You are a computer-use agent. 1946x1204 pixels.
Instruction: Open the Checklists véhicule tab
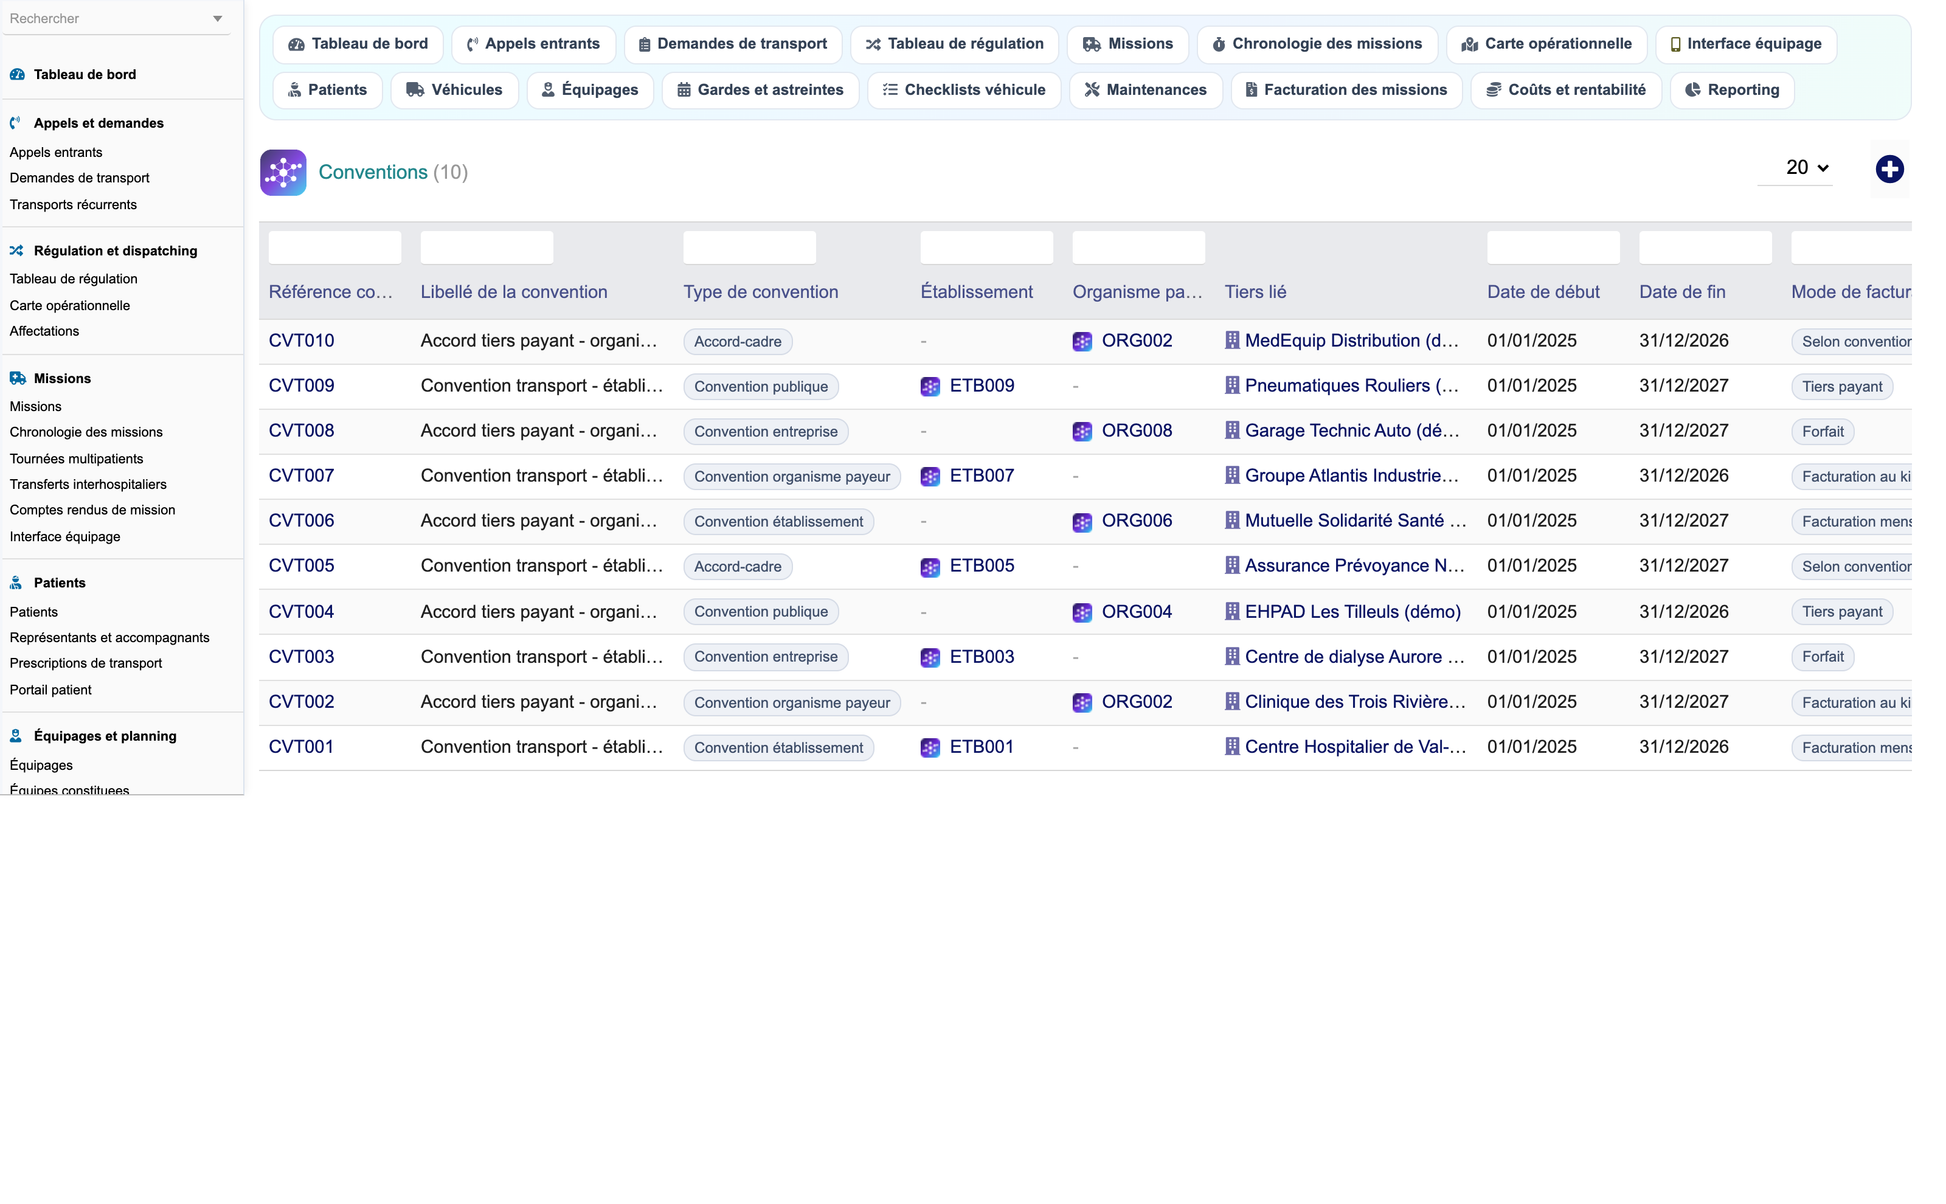coord(964,90)
